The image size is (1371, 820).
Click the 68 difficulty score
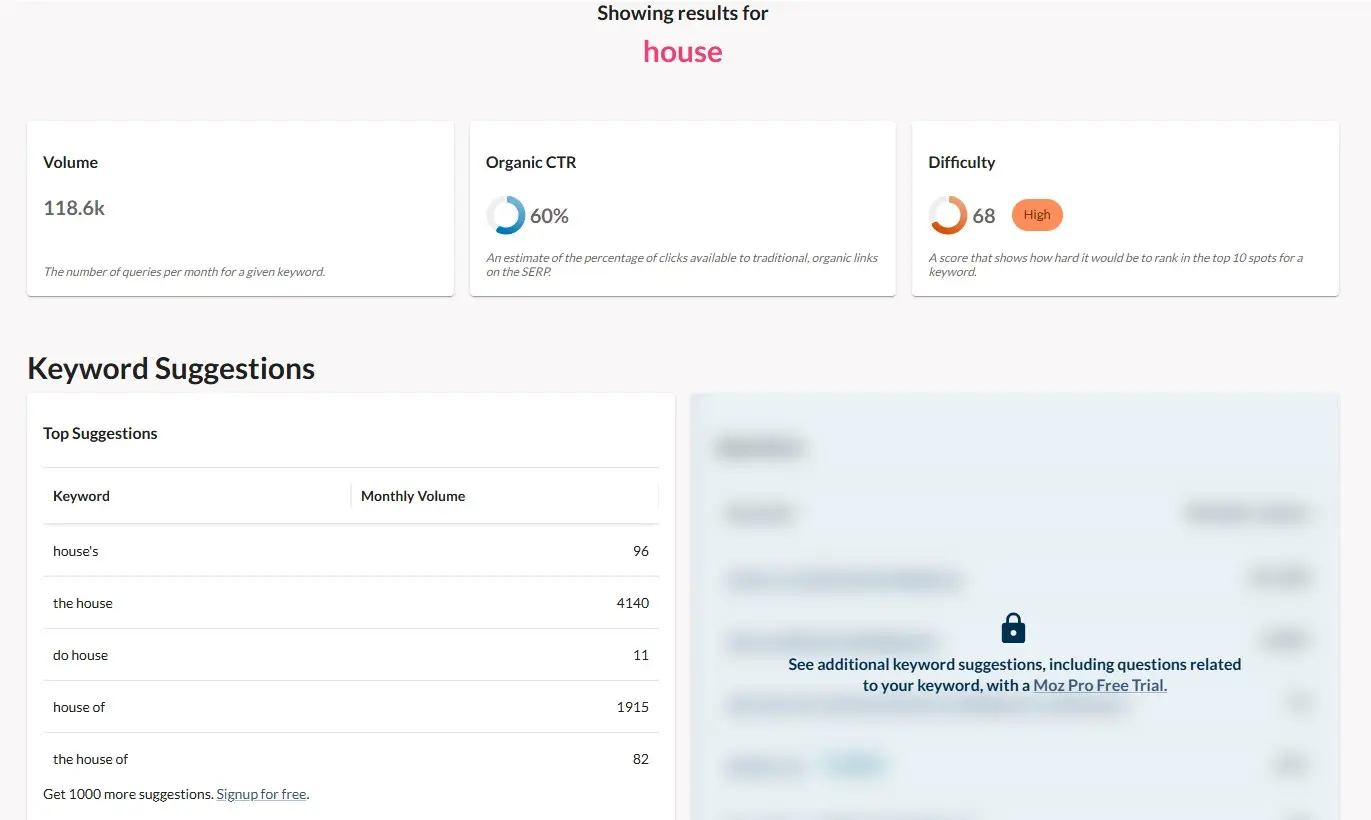[983, 214]
